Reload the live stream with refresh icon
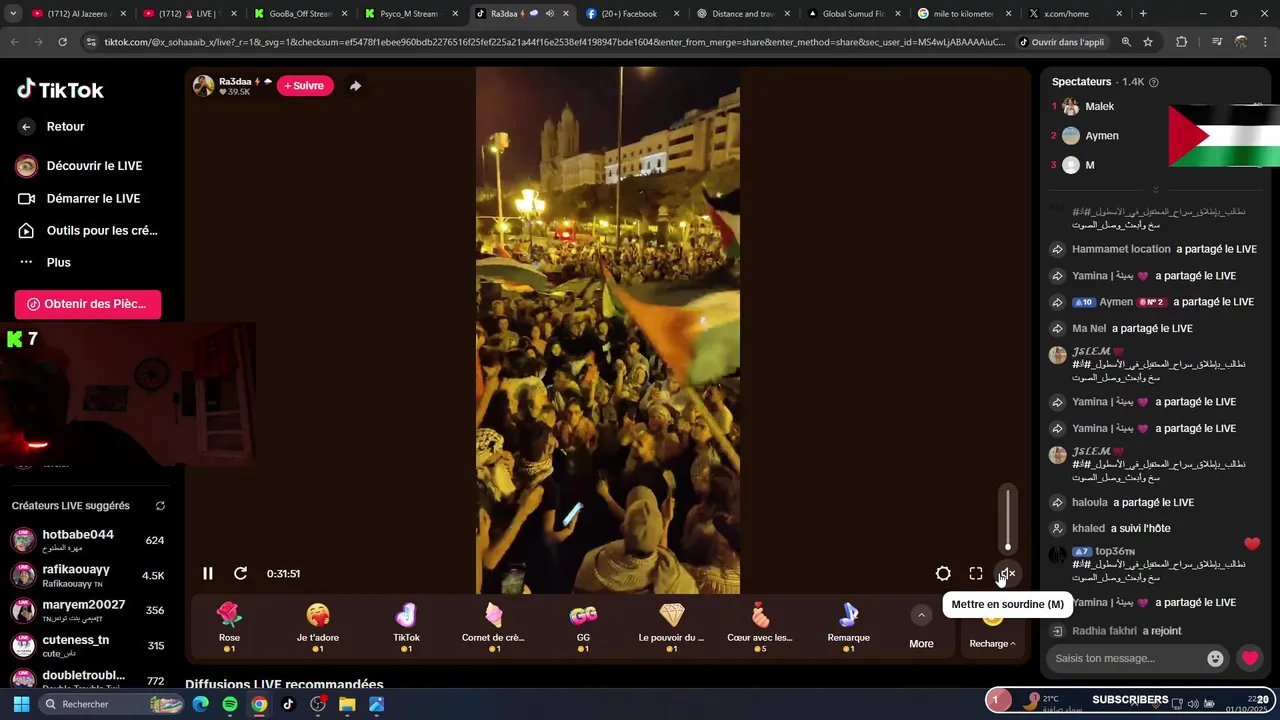Screen dimensions: 1280x720 [x=240, y=573]
